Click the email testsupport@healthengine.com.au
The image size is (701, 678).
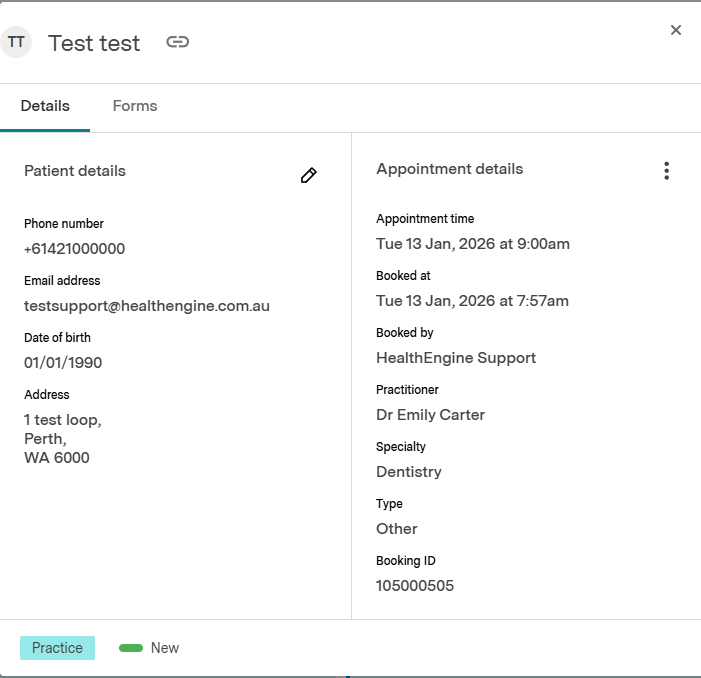tap(147, 306)
